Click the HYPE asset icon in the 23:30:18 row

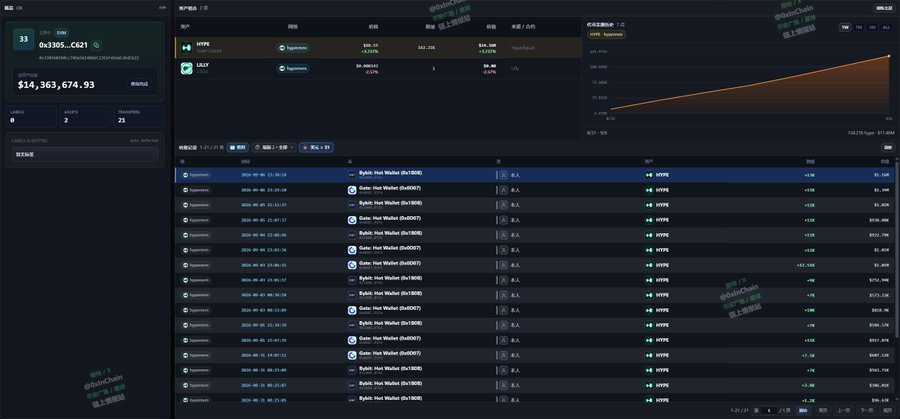click(649, 175)
